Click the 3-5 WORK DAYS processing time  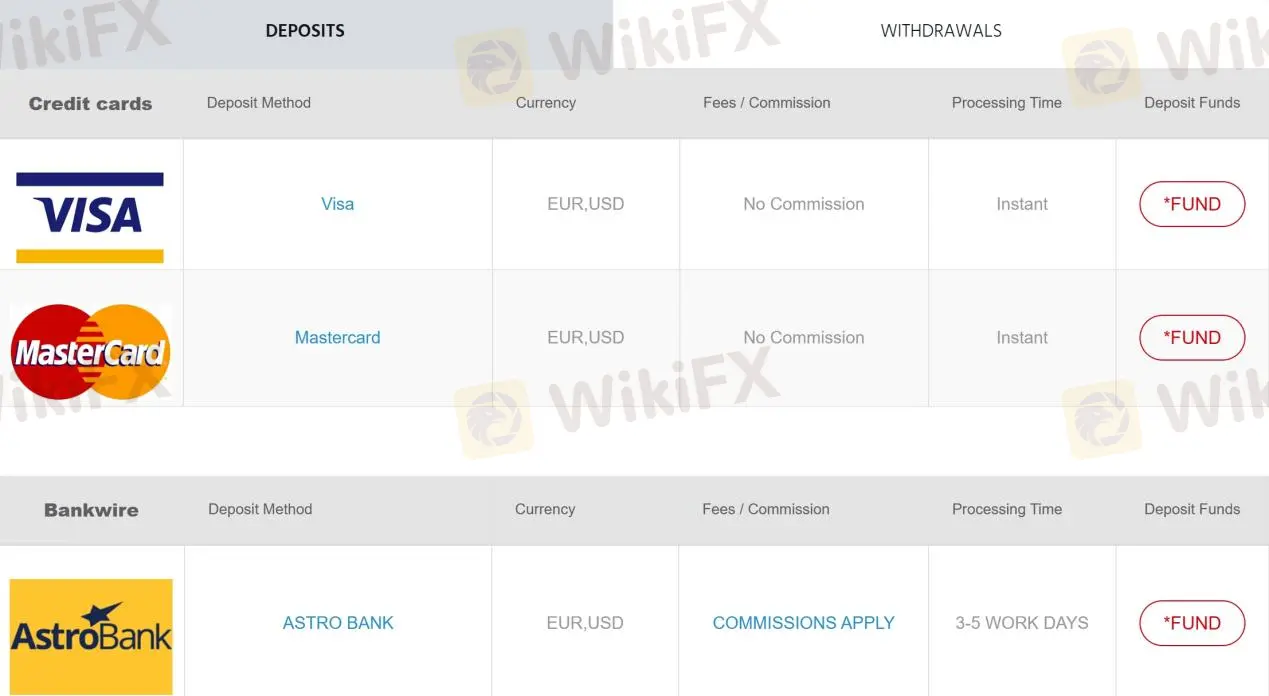1021,623
